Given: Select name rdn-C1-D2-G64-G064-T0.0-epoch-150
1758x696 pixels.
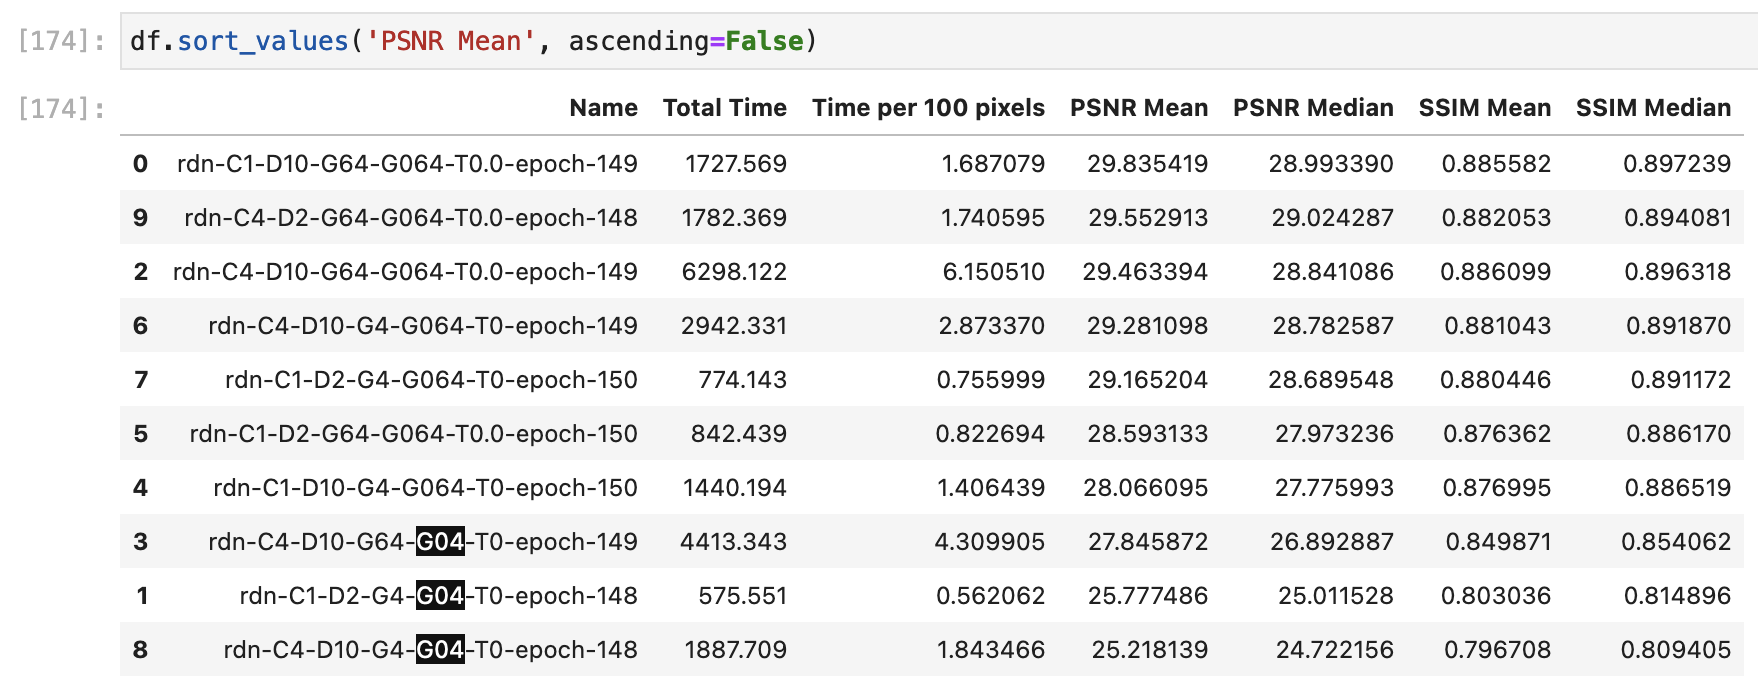Looking at the screenshot, I should point(413,434).
